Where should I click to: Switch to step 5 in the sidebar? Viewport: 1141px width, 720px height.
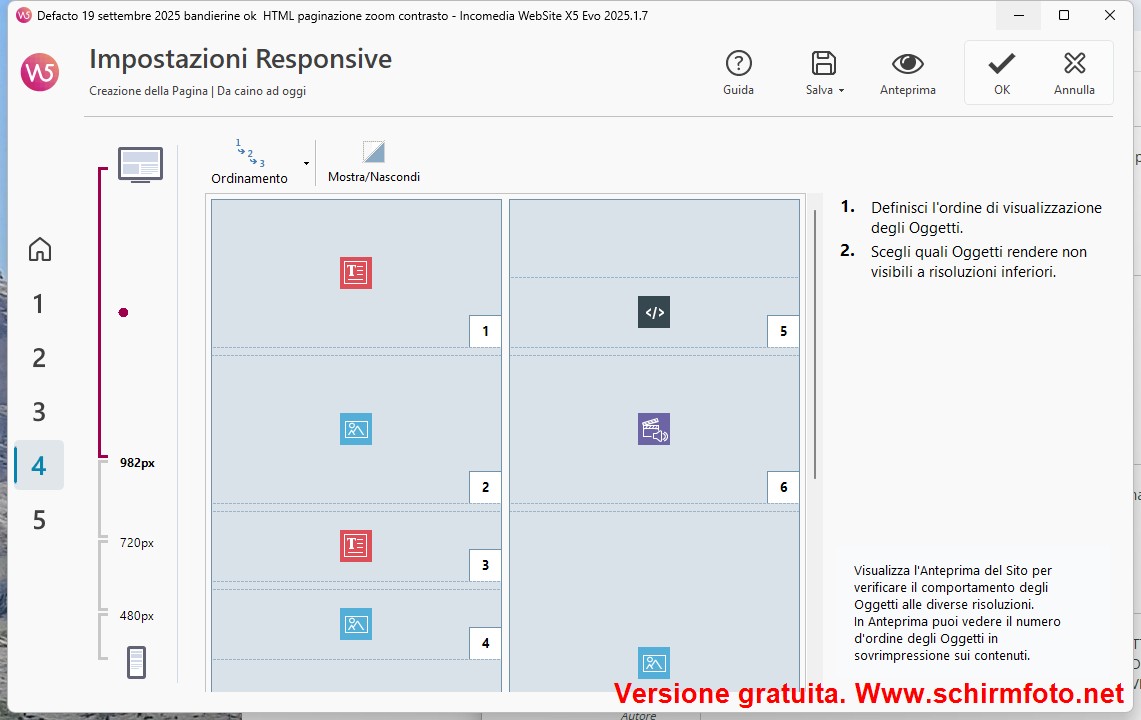coord(39,520)
